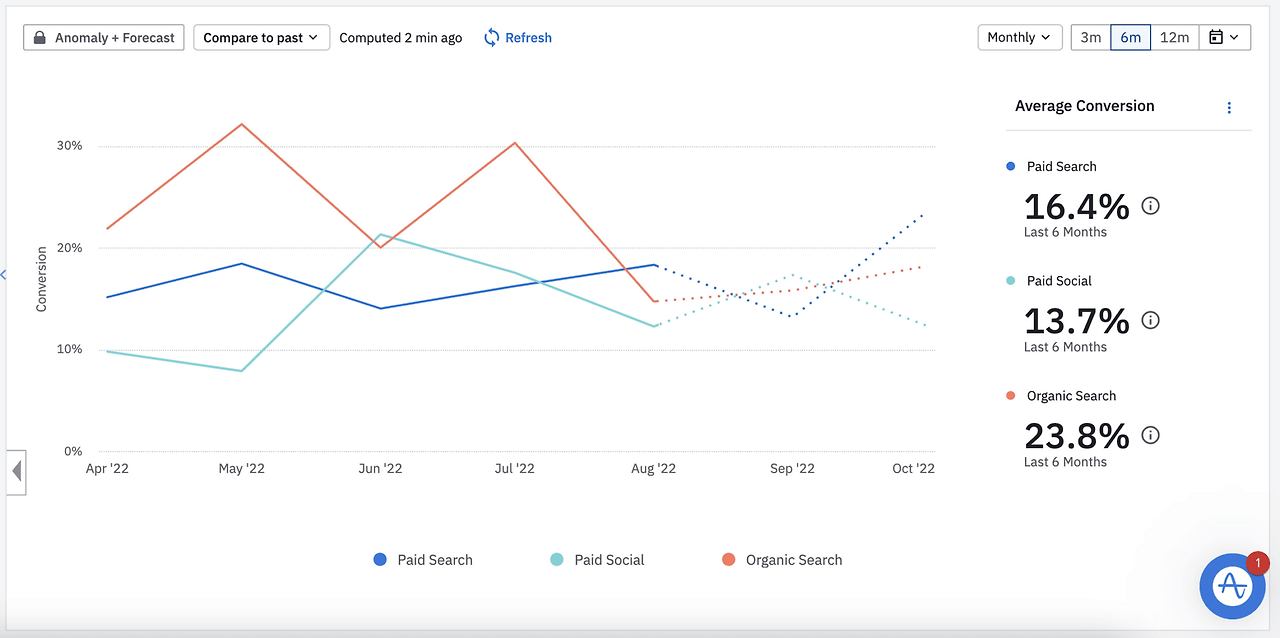Select the 12m time range

pyautogui.click(x=1174, y=37)
